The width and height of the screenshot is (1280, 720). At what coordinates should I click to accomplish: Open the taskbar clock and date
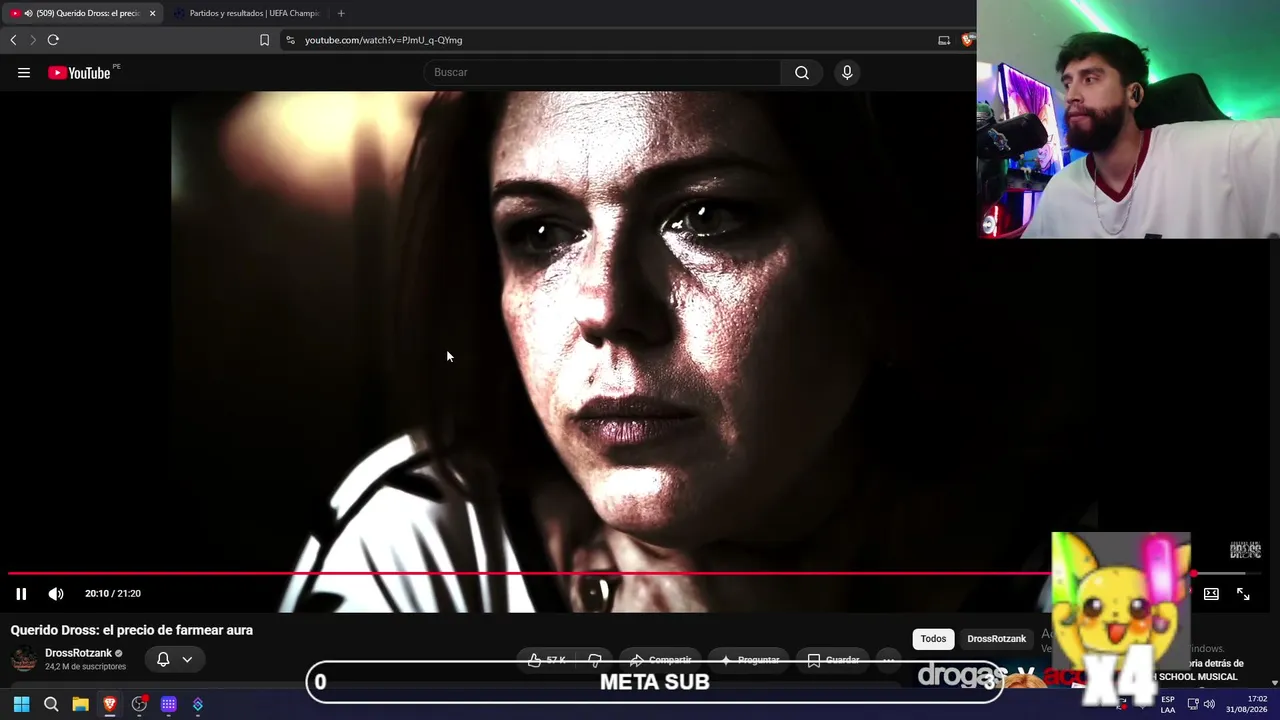point(1247,704)
